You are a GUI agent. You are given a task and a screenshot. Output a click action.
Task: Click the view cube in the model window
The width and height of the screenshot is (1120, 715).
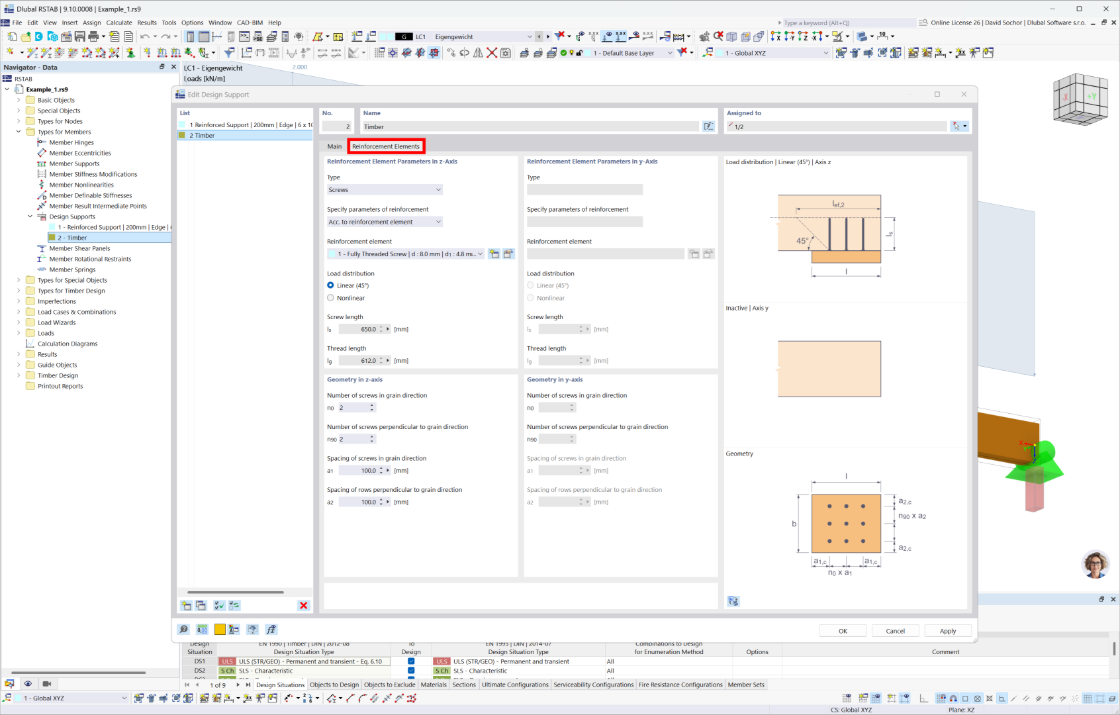[1080, 99]
